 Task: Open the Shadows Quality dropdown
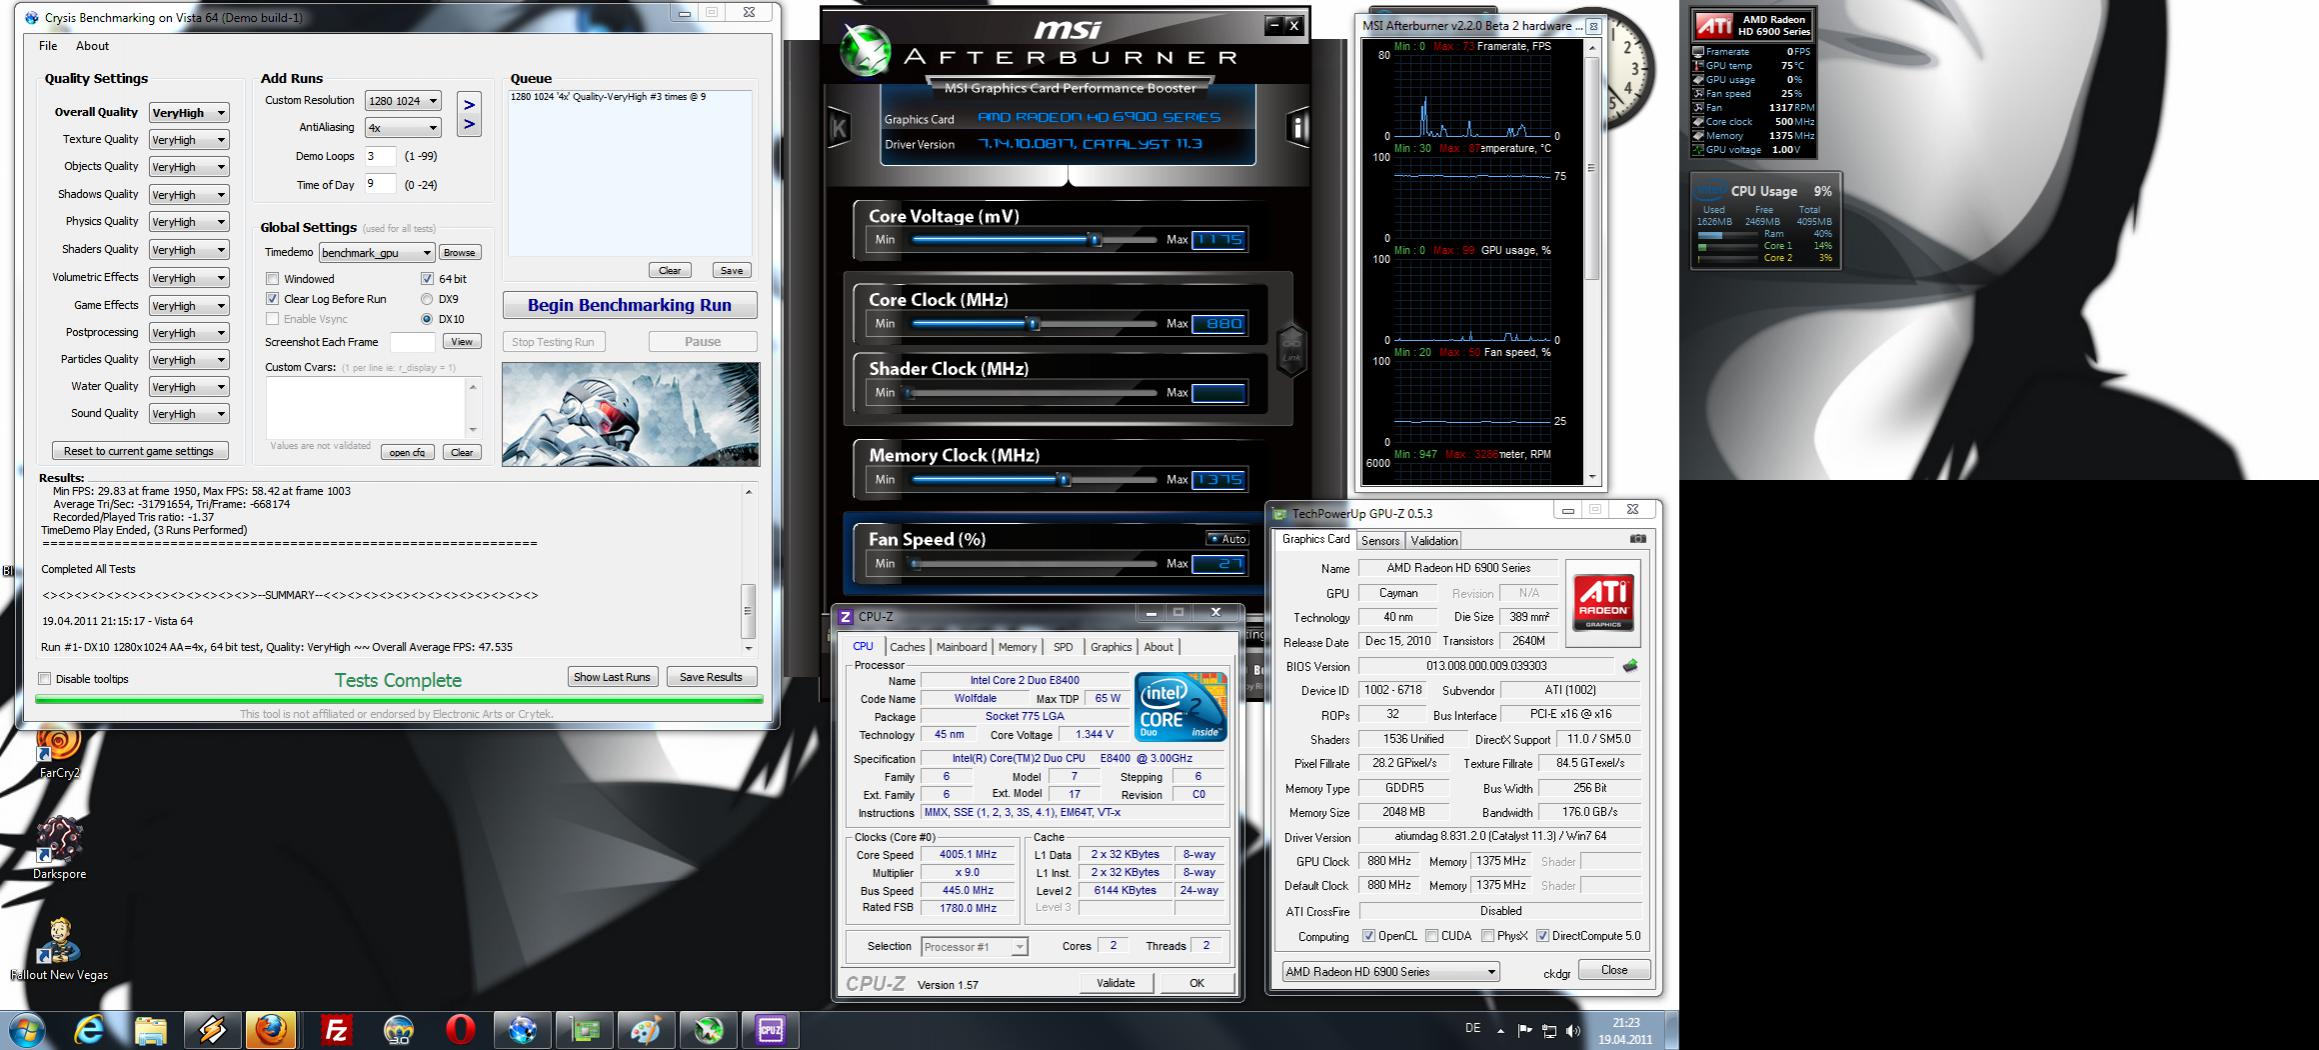click(189, 195)
